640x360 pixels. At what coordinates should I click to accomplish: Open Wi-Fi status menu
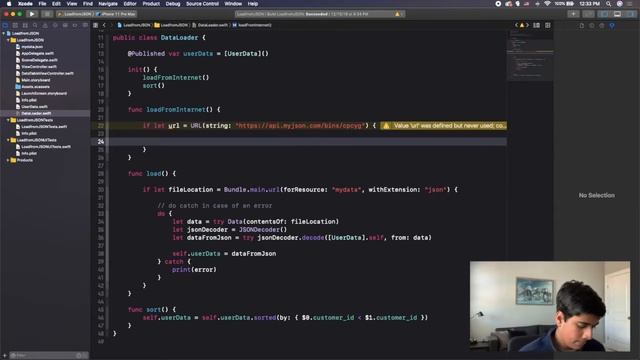(x=547, y=4)
